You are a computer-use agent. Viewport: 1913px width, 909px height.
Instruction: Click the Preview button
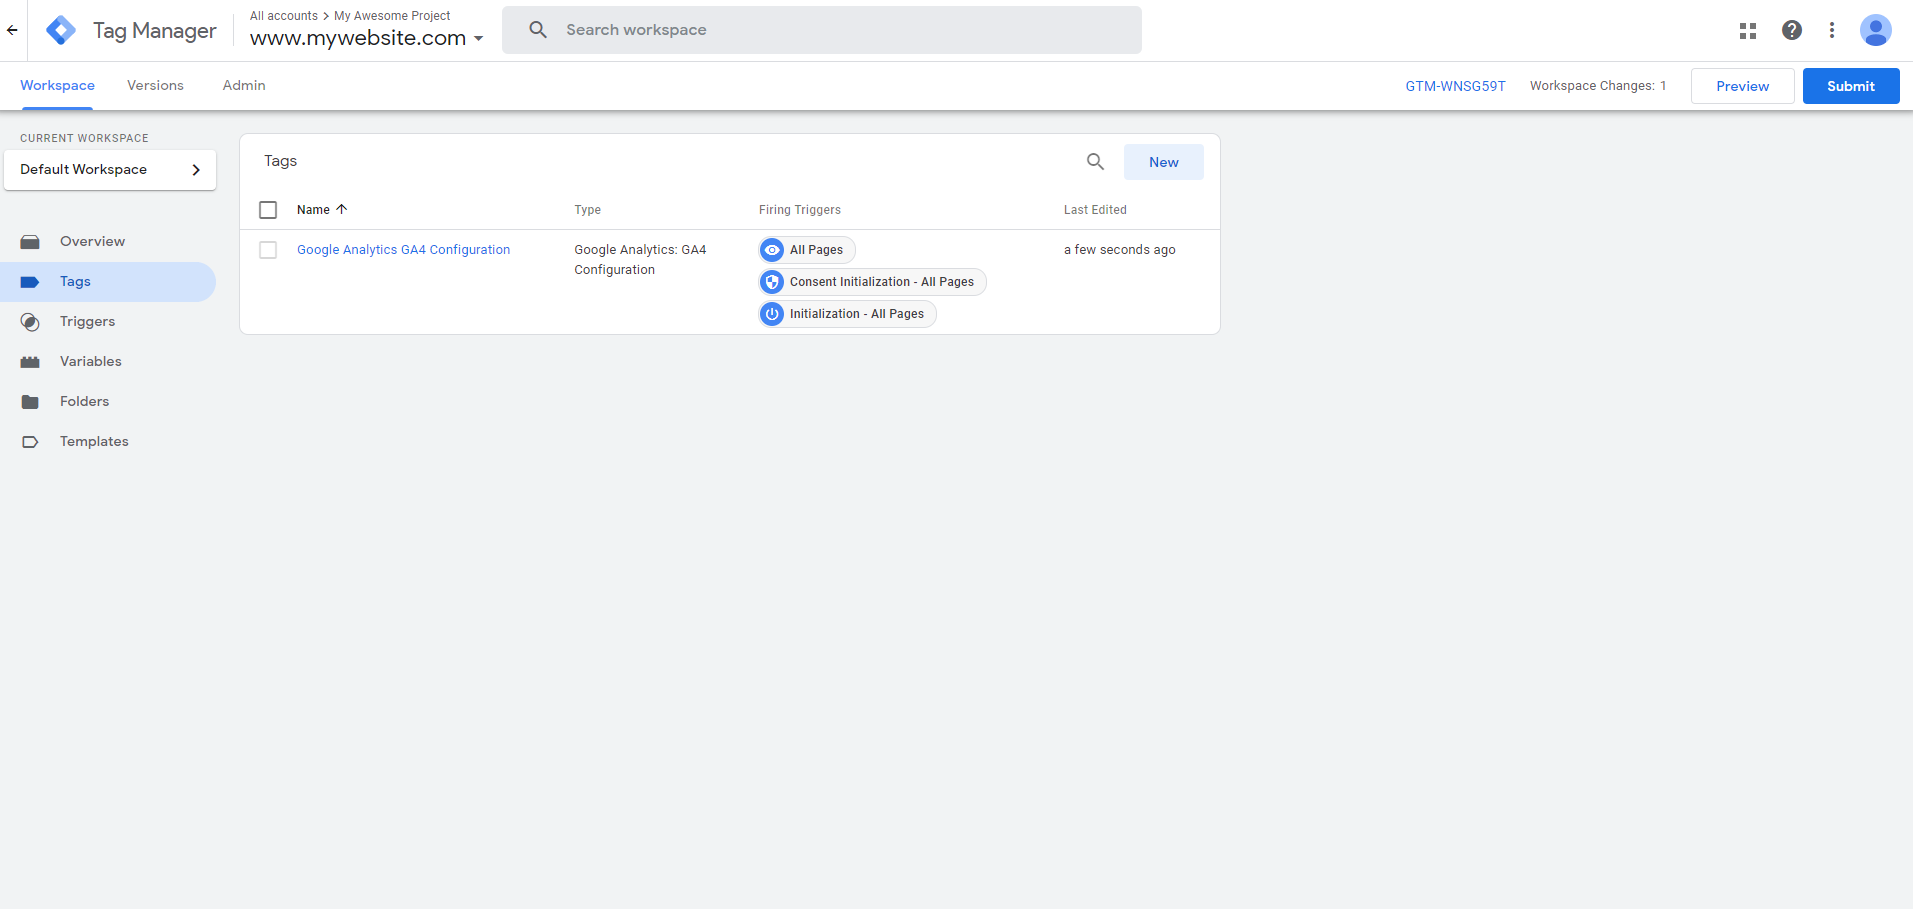[x=1742, y=86]
